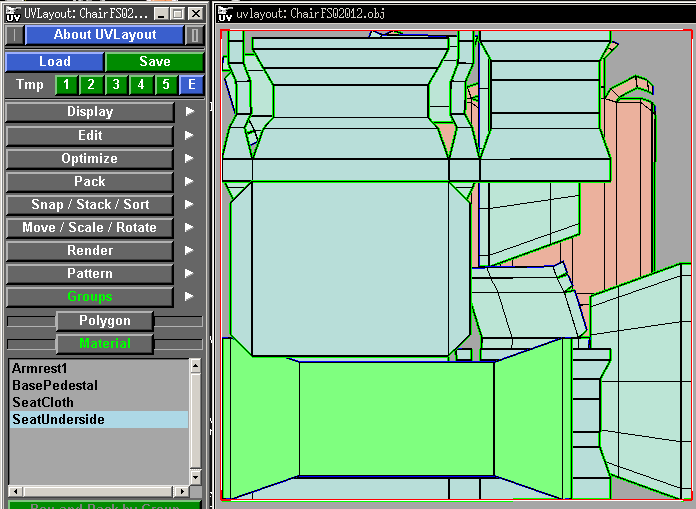Open the Render panel
696x509 pixels.
pyautogui.click(x=90, y=250)
